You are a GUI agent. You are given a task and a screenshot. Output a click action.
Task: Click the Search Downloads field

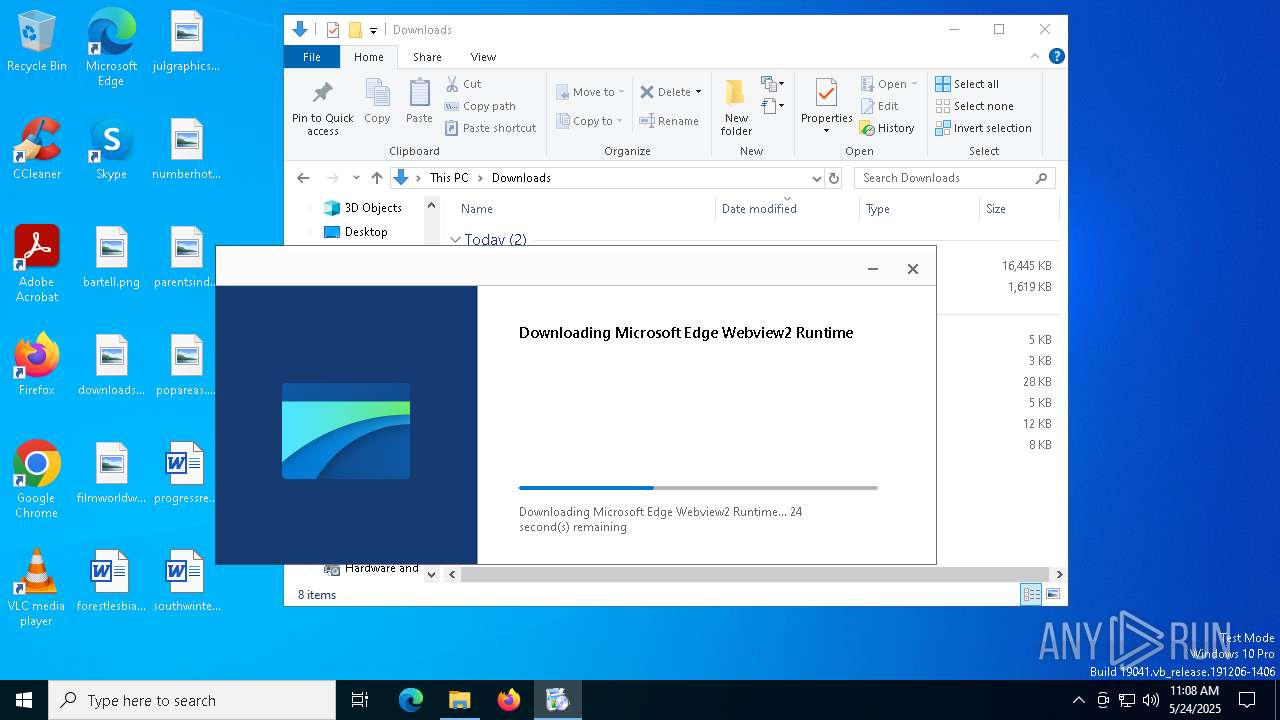[954, 178]
